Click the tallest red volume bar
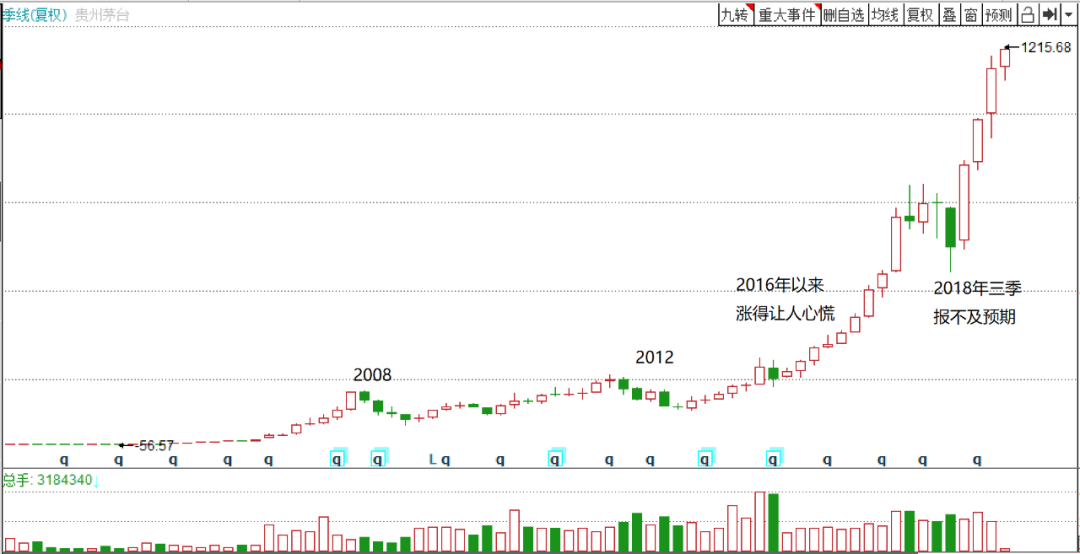This screenshot has height=554, width=1080. (x=760, y=522)
